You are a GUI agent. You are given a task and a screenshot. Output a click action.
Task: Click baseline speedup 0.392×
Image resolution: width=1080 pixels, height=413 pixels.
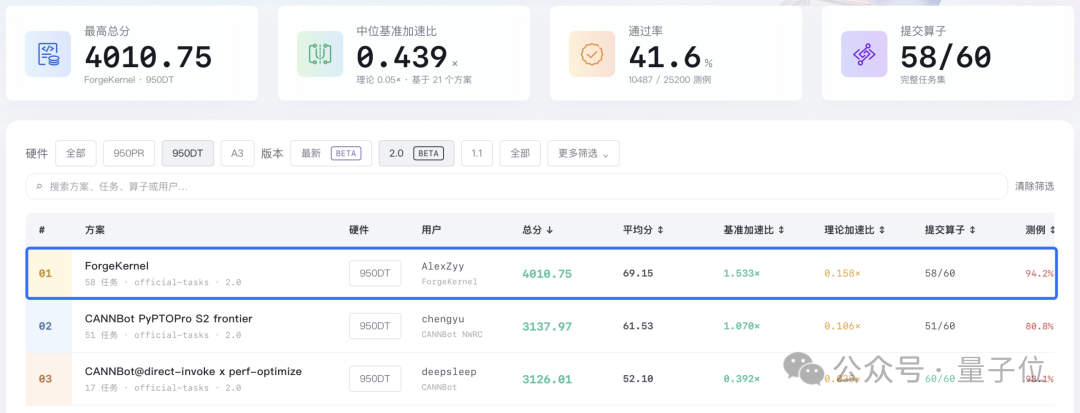(x=741, y=379)
